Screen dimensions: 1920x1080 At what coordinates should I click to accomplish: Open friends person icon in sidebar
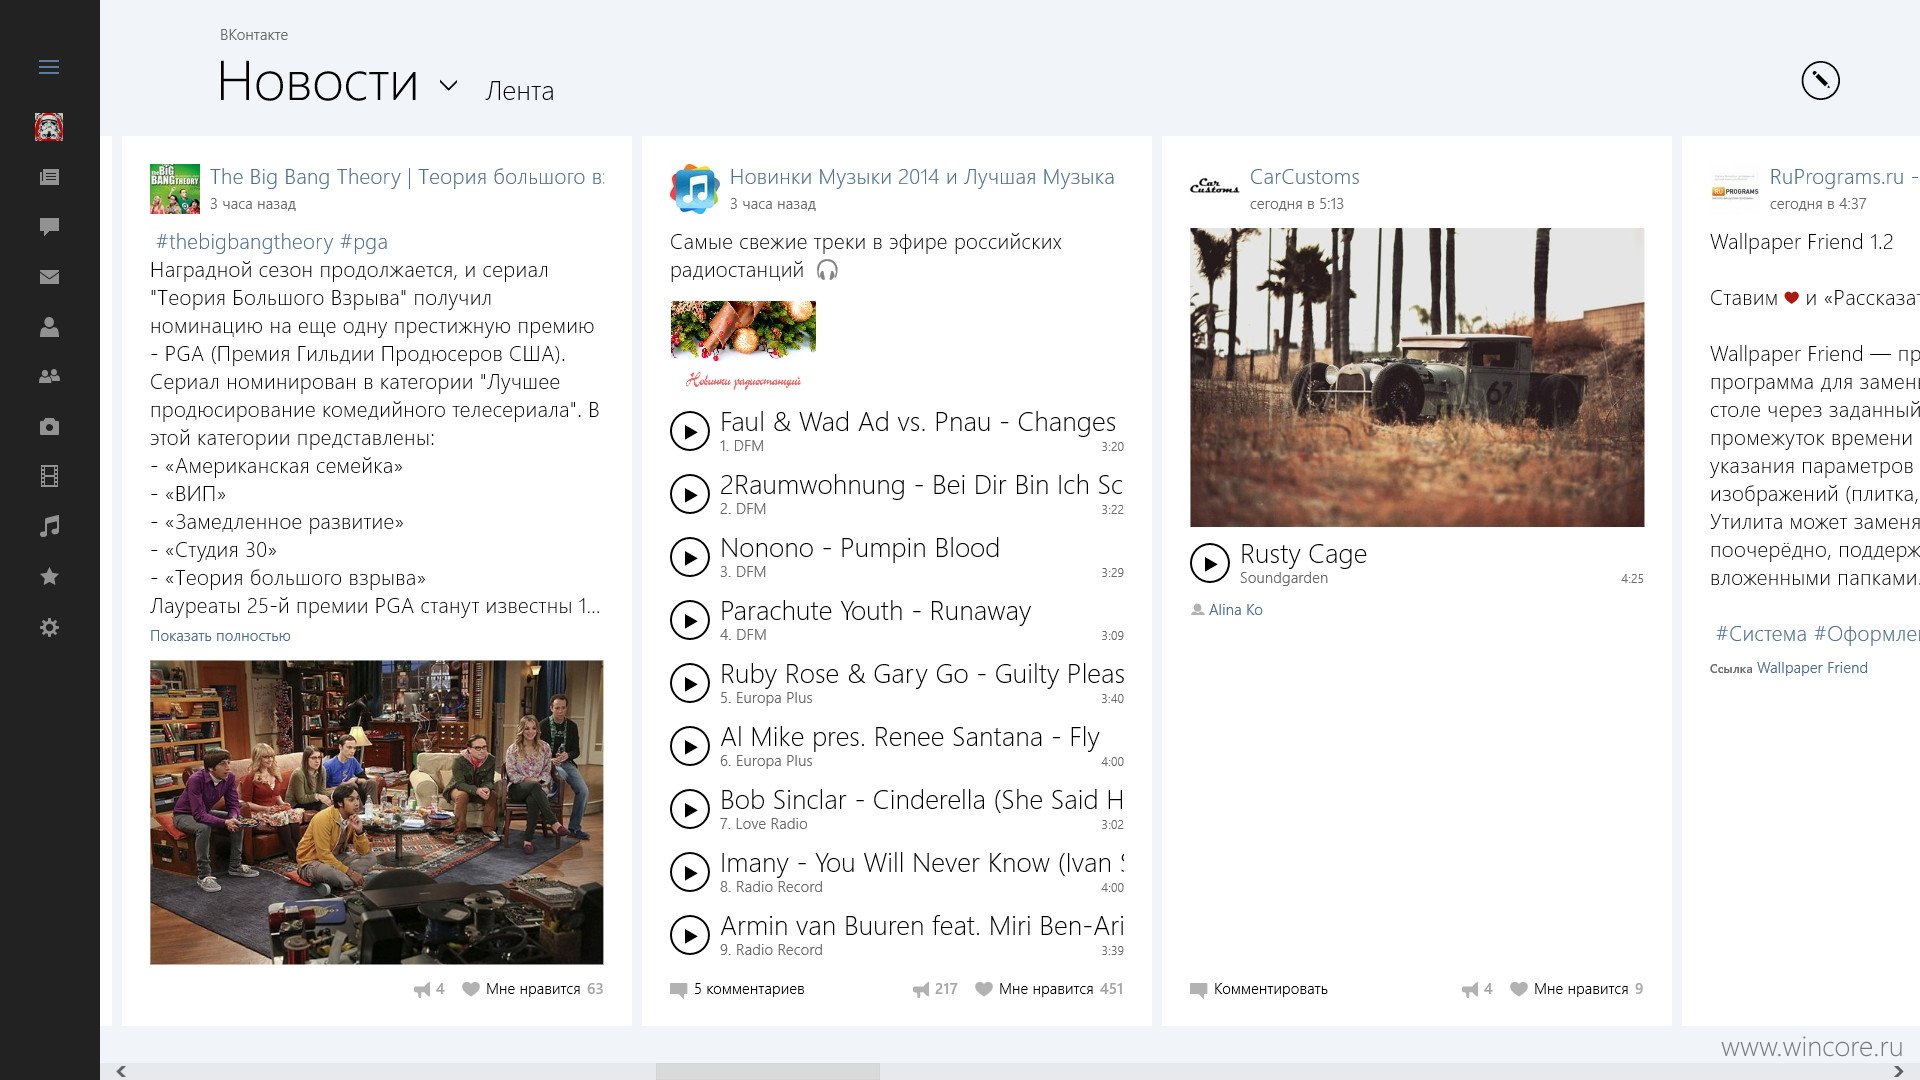(x=49, y=327)
